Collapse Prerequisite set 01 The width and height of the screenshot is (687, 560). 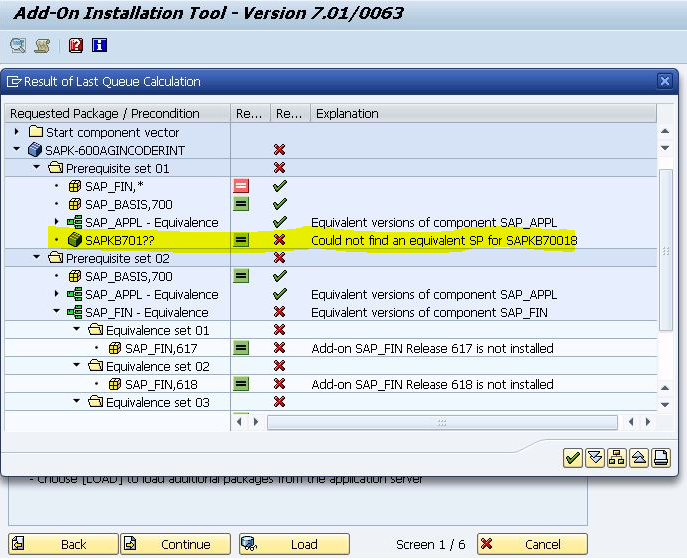coord(37,167)
